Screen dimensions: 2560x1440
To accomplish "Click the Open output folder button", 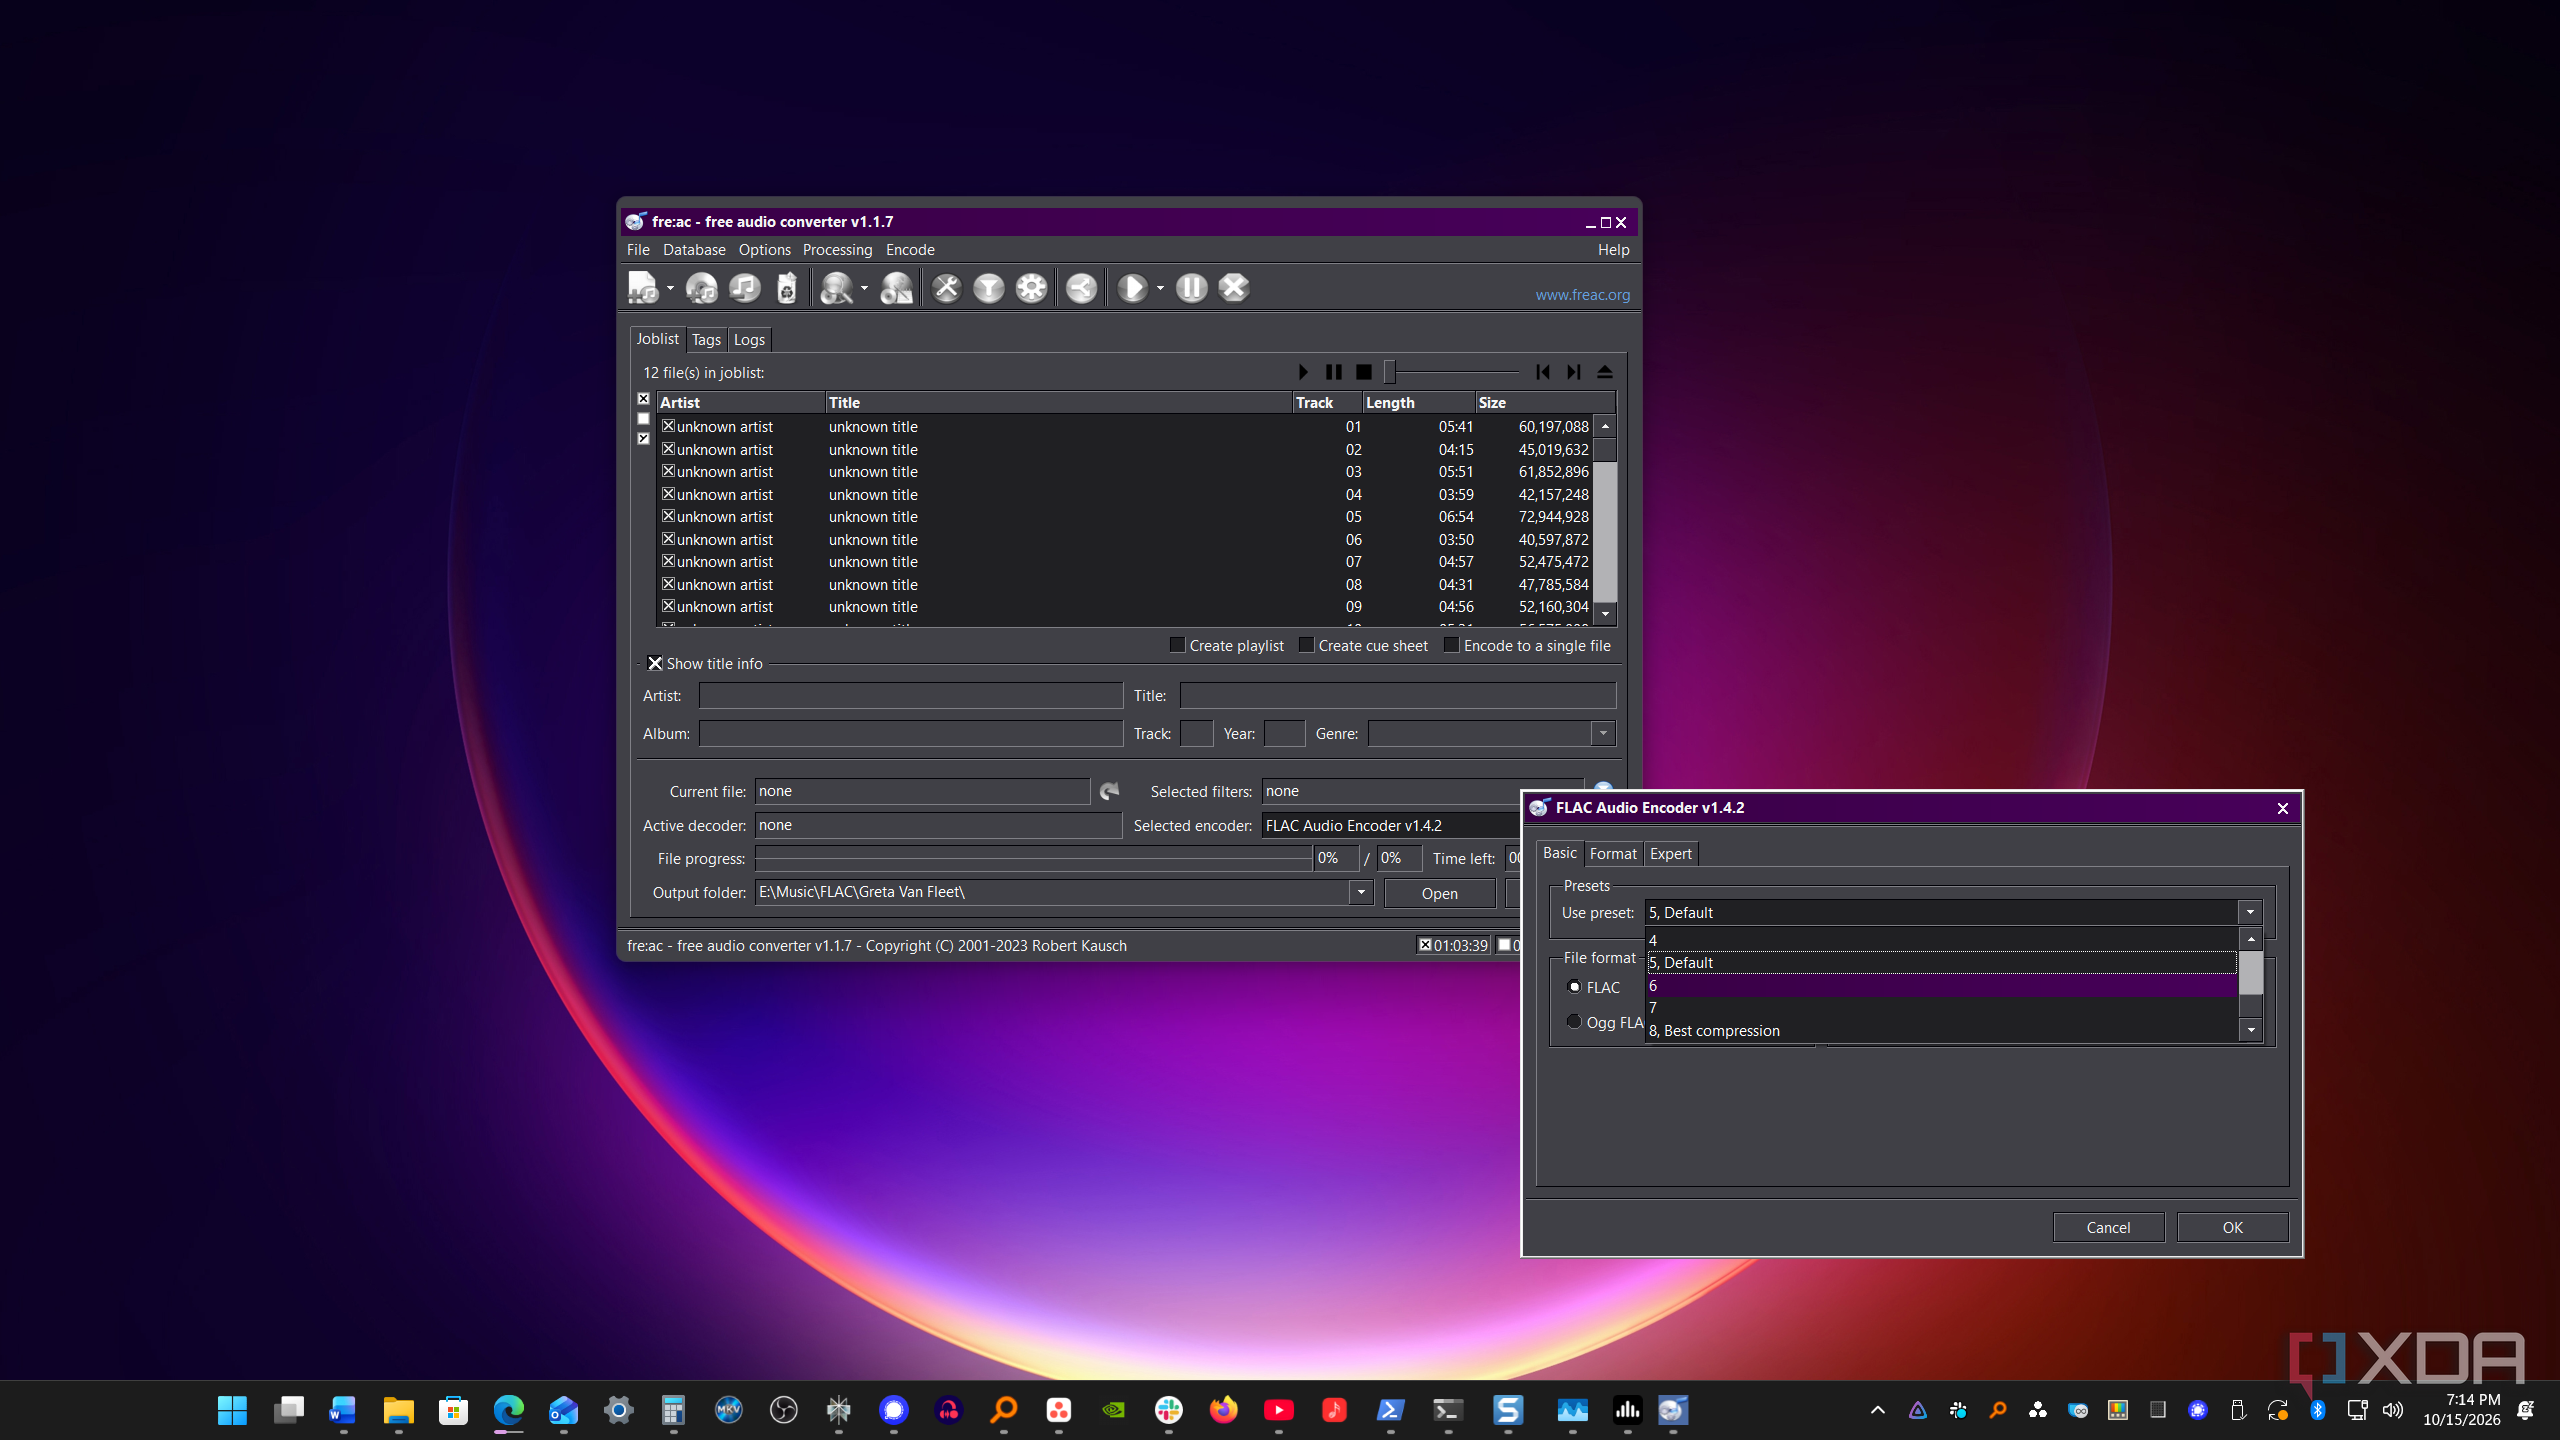I will [x=1439, y=893].
